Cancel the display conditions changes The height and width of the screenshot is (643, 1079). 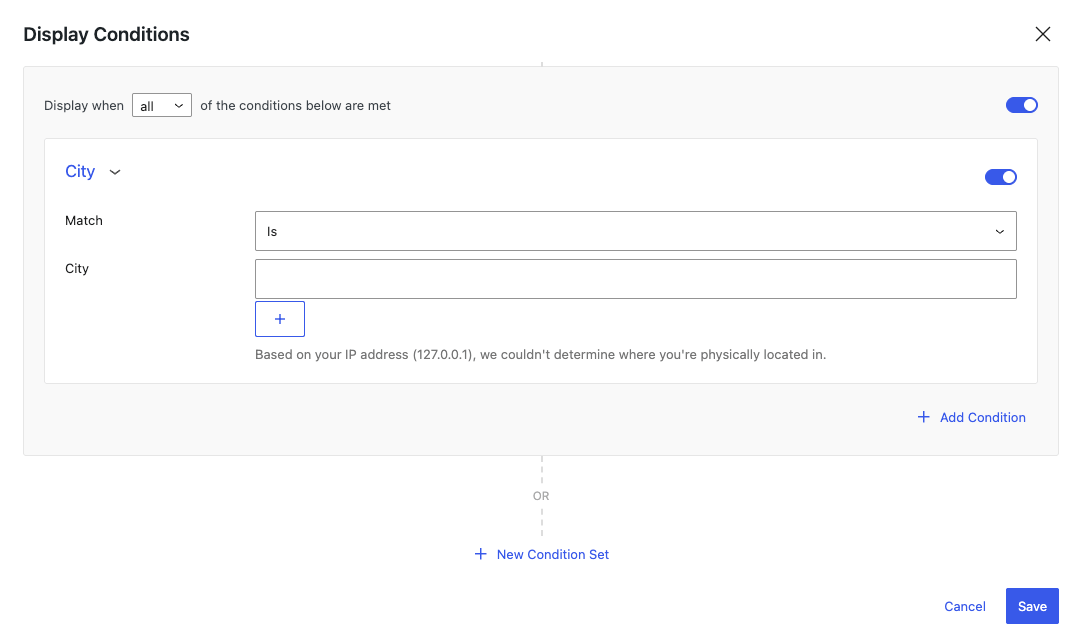coord(964,607)
